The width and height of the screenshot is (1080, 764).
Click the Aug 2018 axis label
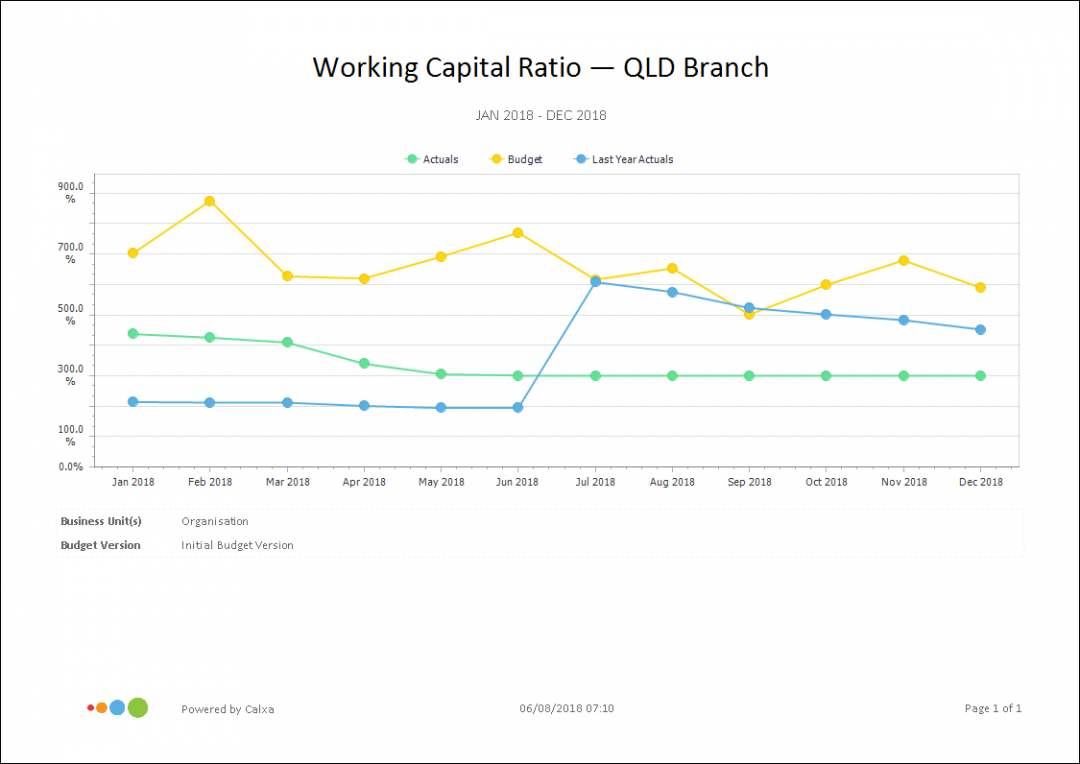tap(672, 482)
